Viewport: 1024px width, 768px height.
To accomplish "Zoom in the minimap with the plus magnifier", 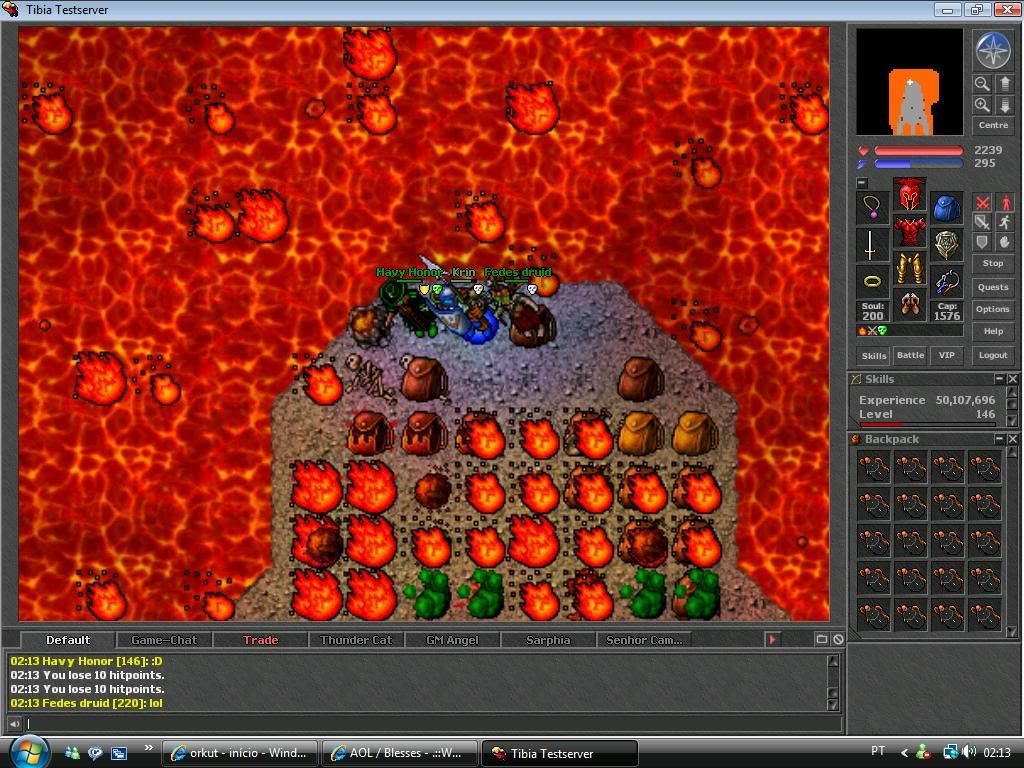I will (982, 105).
